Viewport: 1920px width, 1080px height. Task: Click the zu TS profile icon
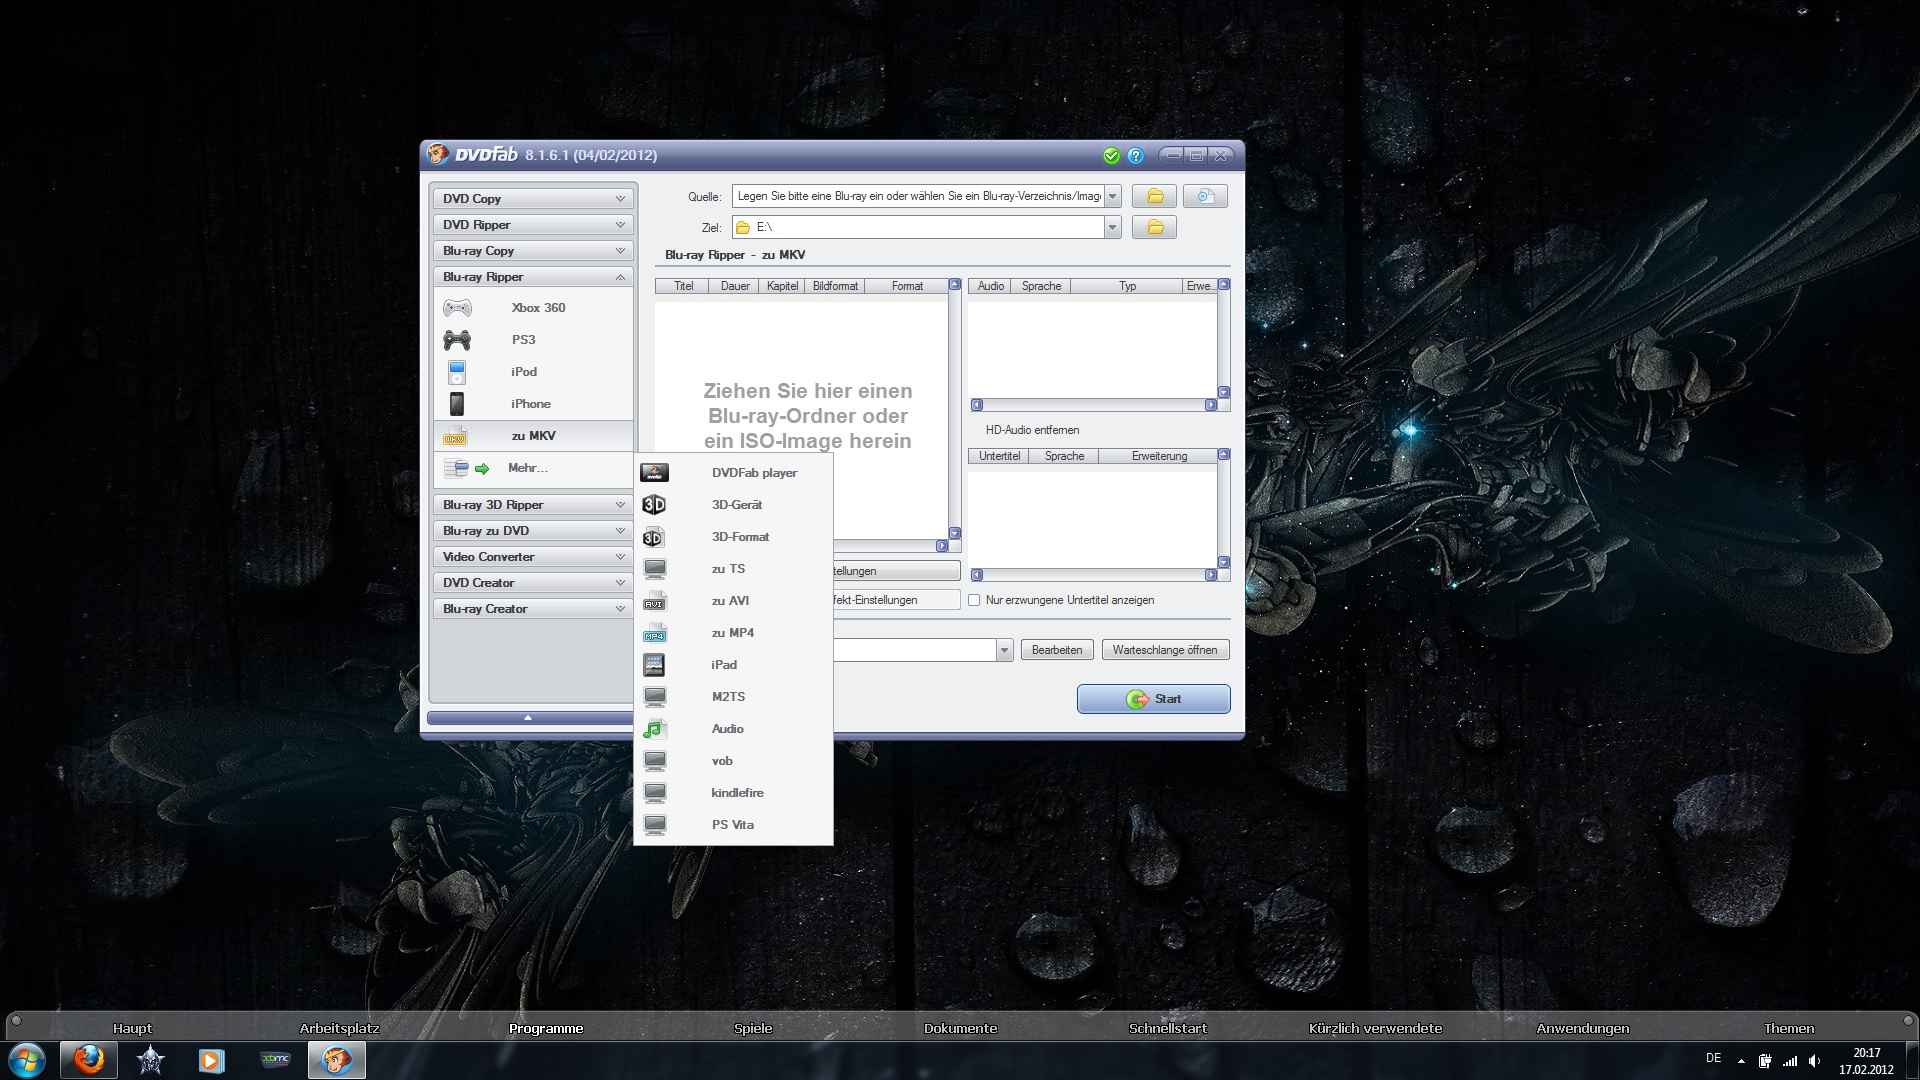click(x=655, y=569)
